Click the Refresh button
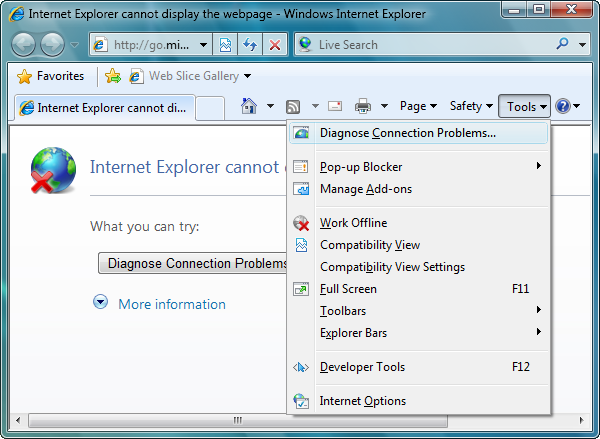The image size is (600, 439). point(250,45)
